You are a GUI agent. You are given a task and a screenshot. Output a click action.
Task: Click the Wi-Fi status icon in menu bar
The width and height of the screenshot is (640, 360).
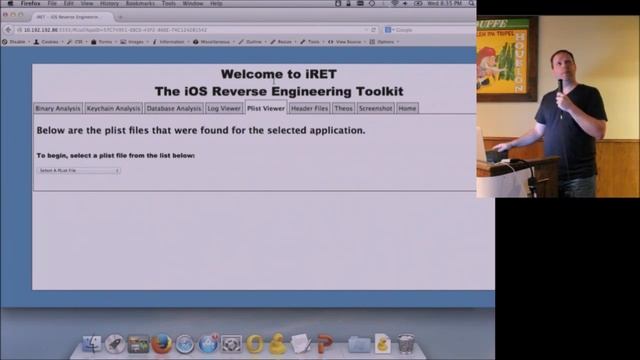(x=394, y=3)
